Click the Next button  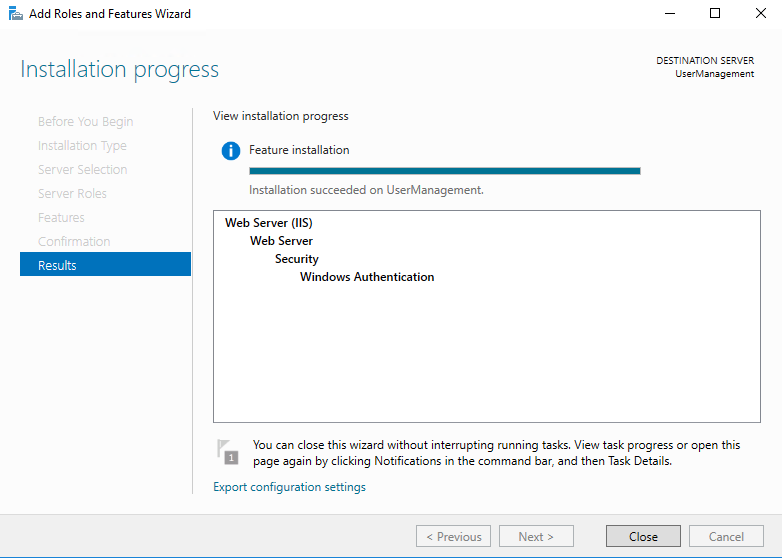tap(536, 537)
